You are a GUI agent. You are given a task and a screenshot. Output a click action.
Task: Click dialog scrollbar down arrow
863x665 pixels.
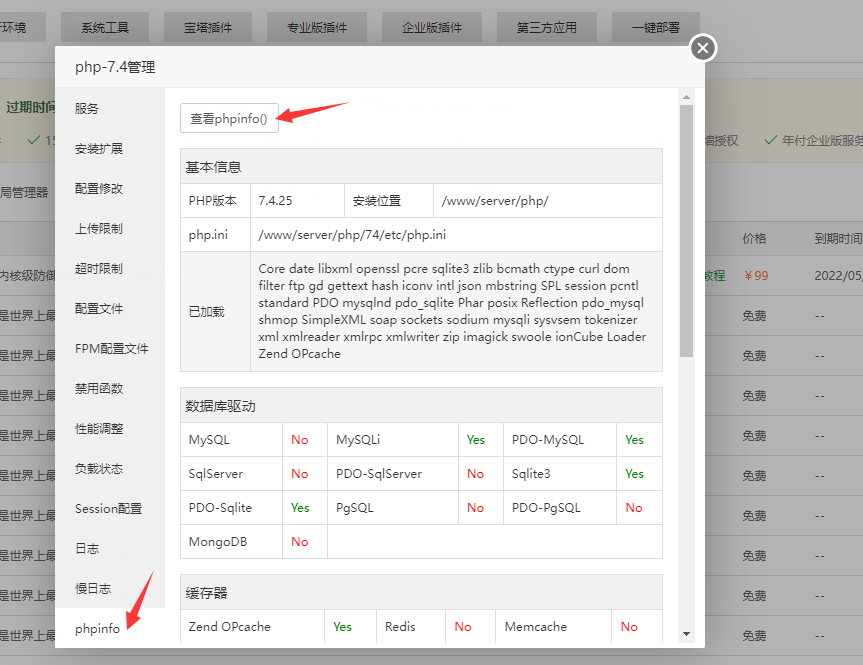(x=686, y=634)
